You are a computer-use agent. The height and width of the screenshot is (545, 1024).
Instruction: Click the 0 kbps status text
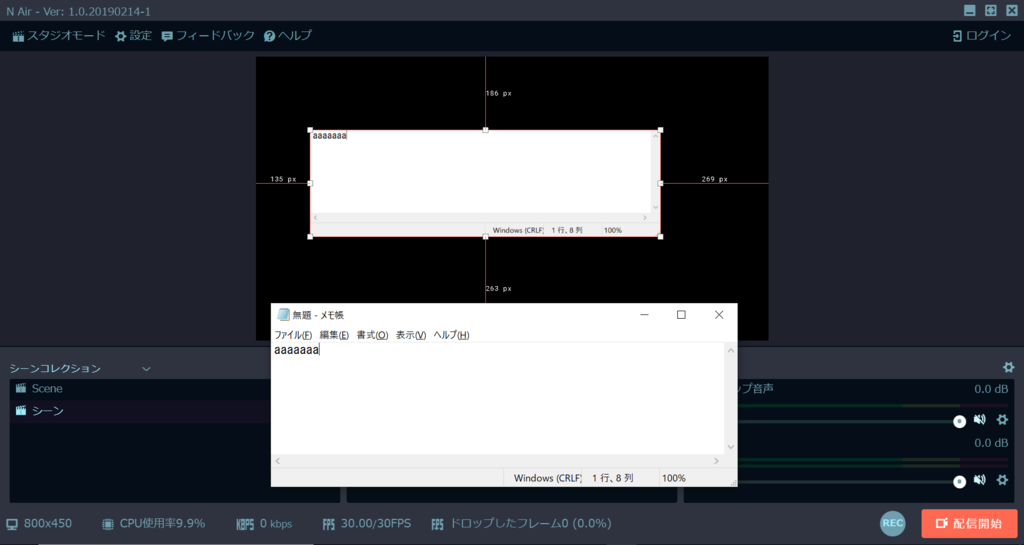point(276,523)
